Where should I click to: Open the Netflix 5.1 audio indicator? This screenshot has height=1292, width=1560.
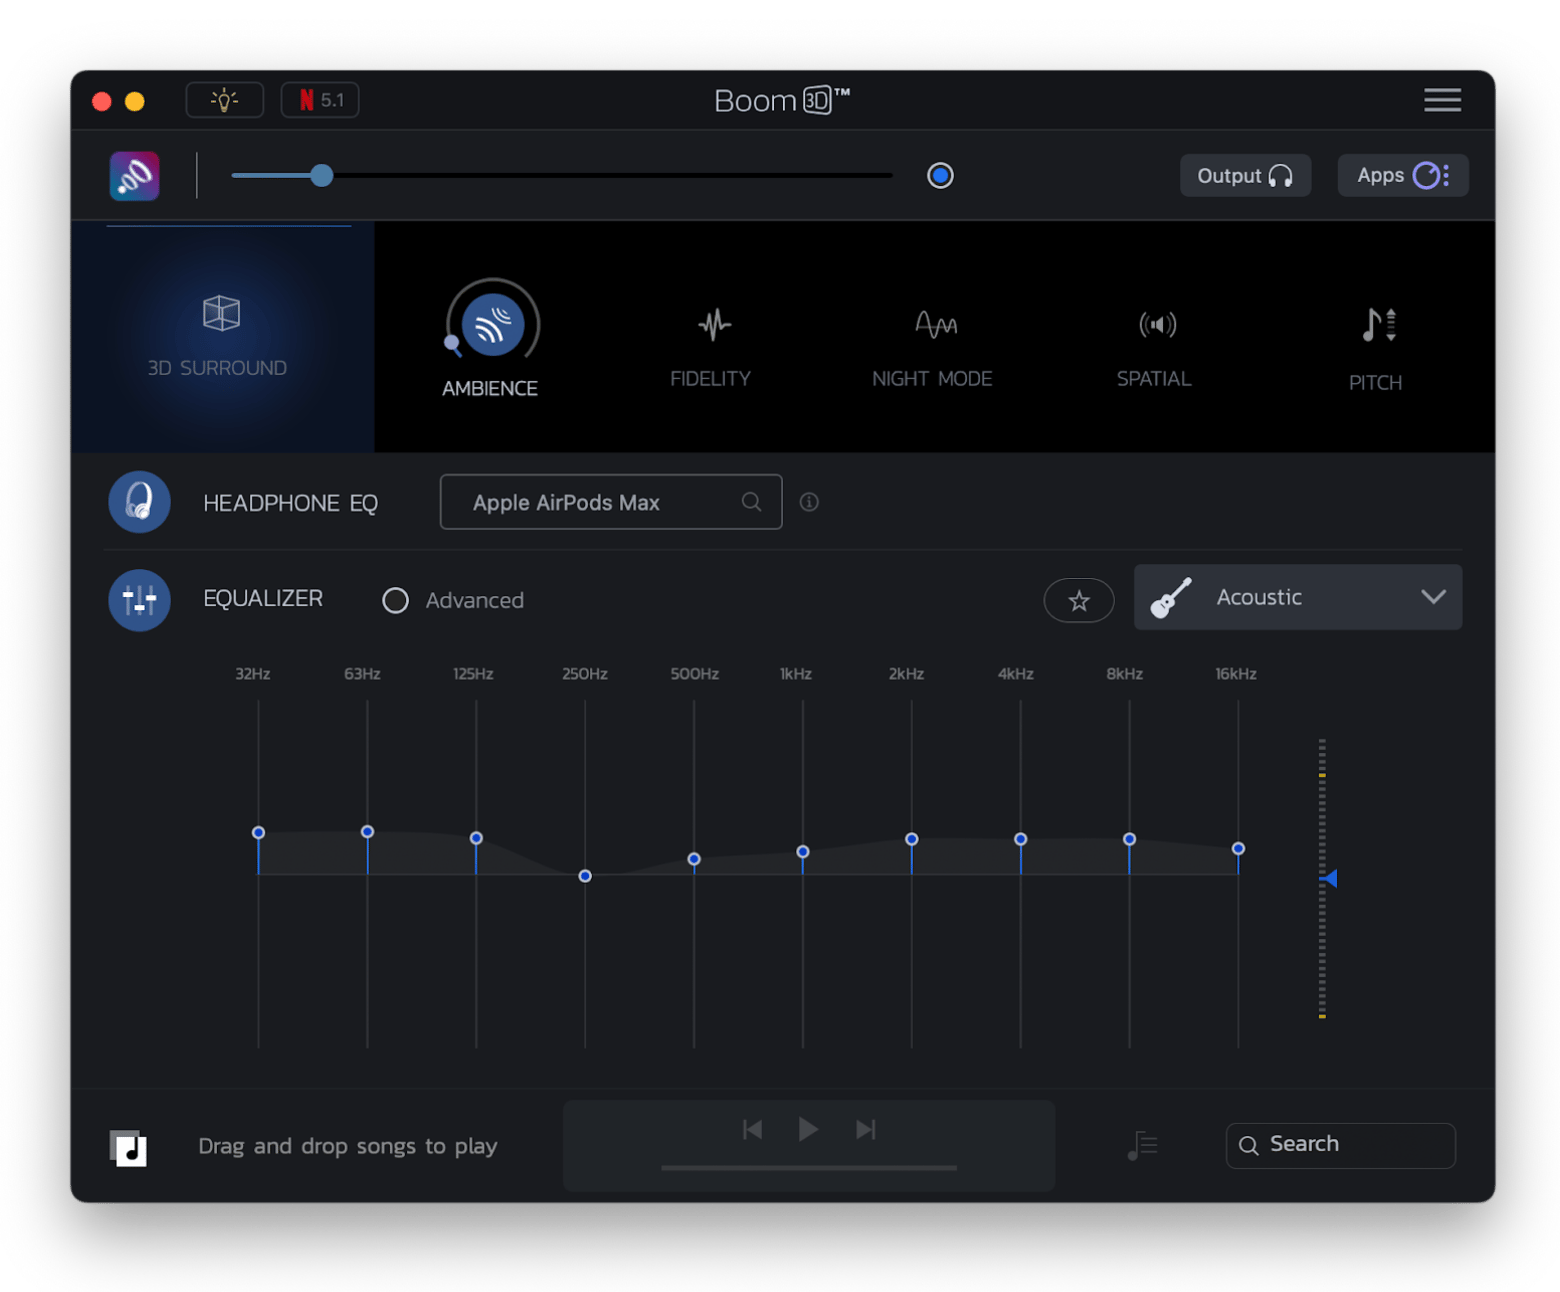tap(319, 100)
